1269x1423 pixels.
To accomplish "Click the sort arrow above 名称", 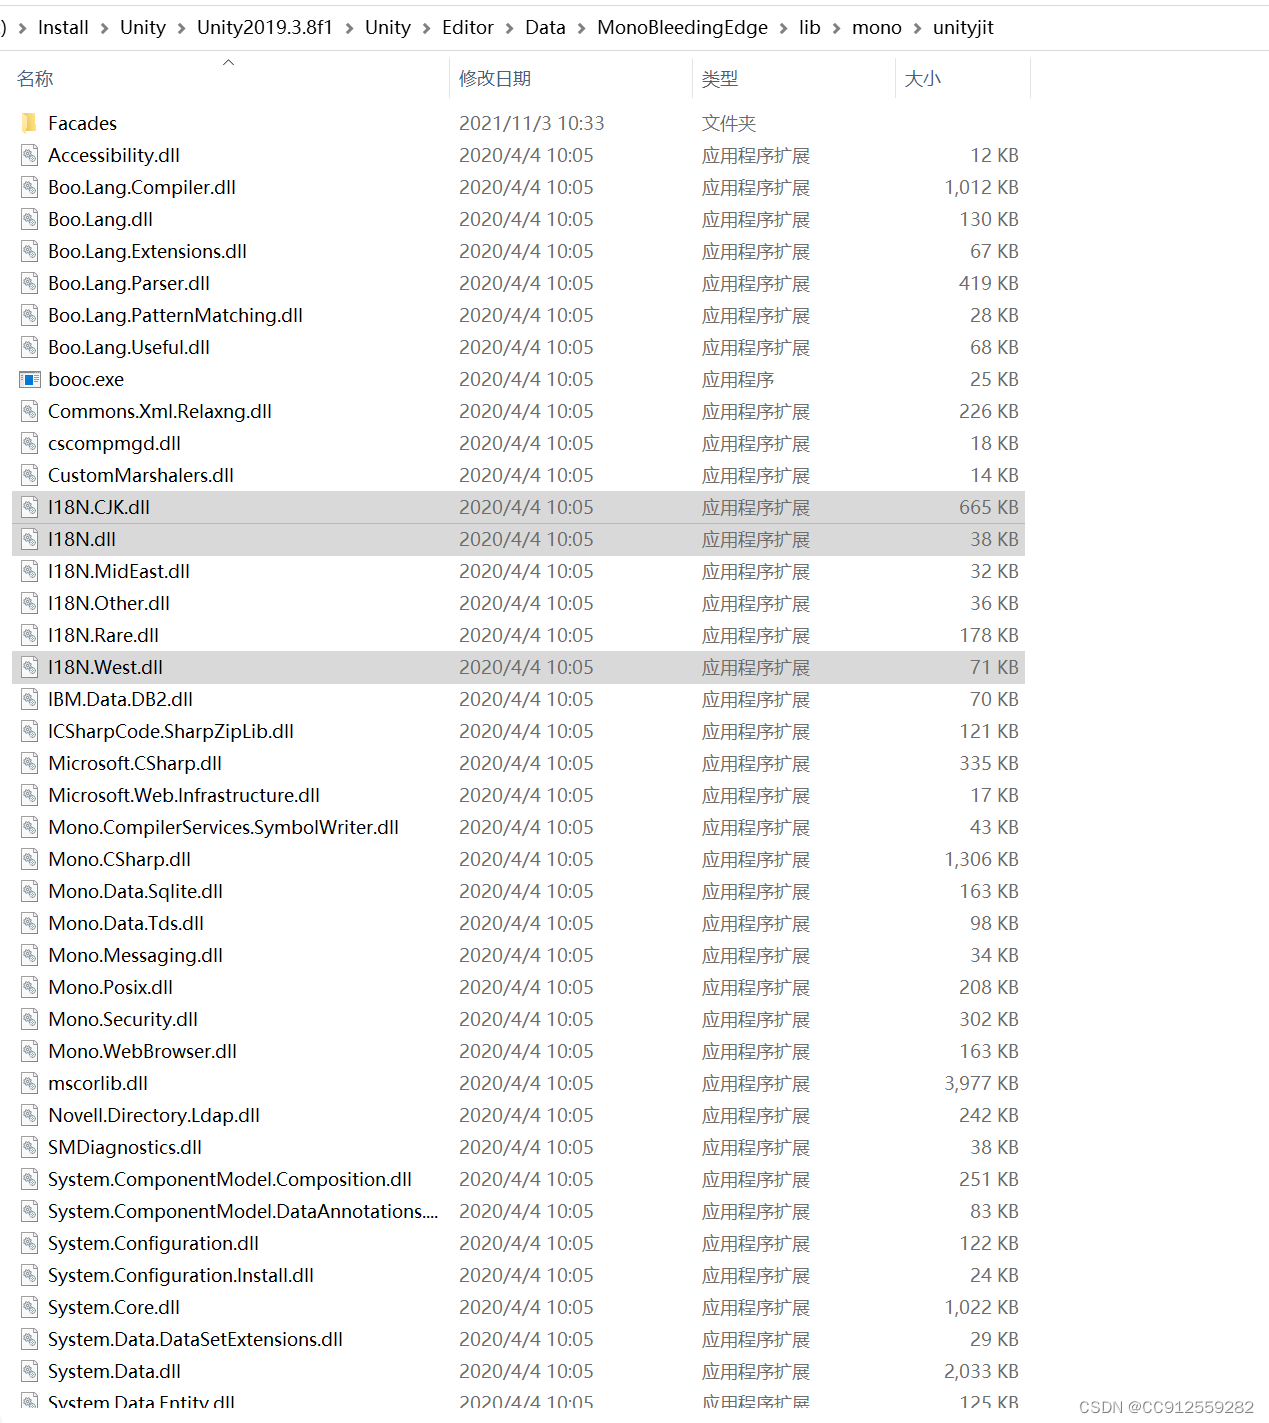I will click(x=228, y=62).
